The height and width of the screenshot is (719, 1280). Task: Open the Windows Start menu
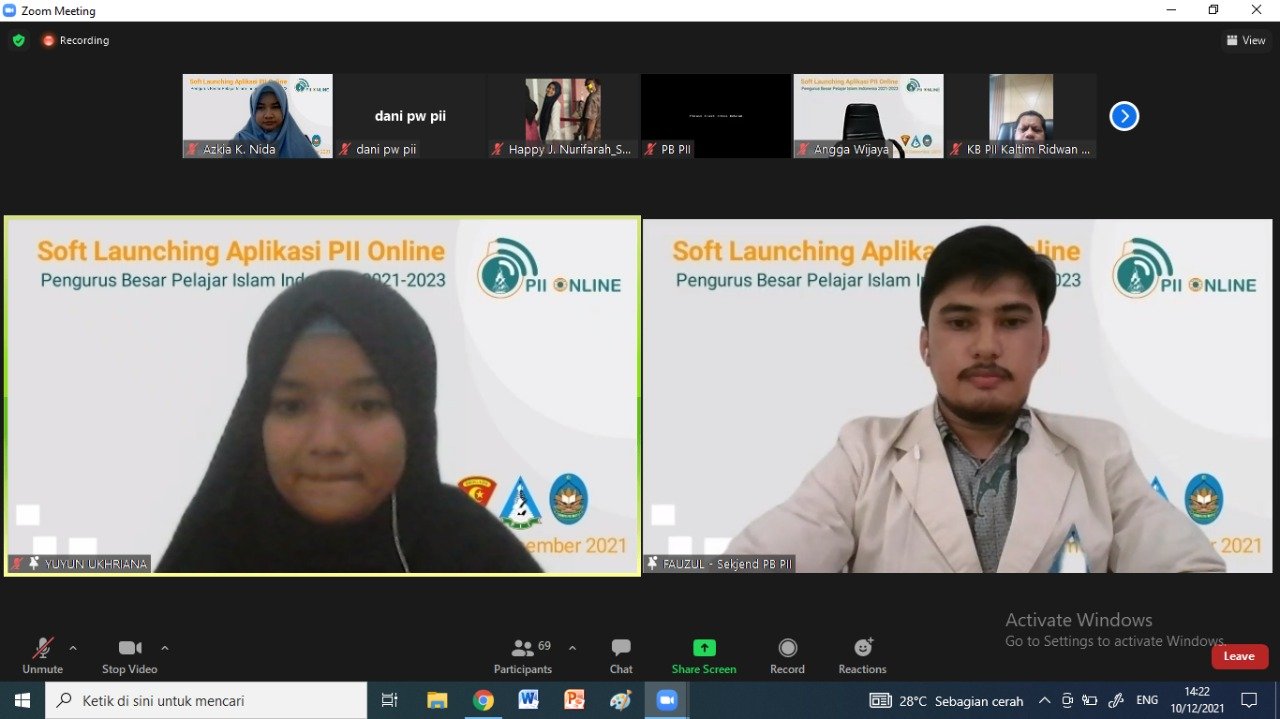[22, 700]
